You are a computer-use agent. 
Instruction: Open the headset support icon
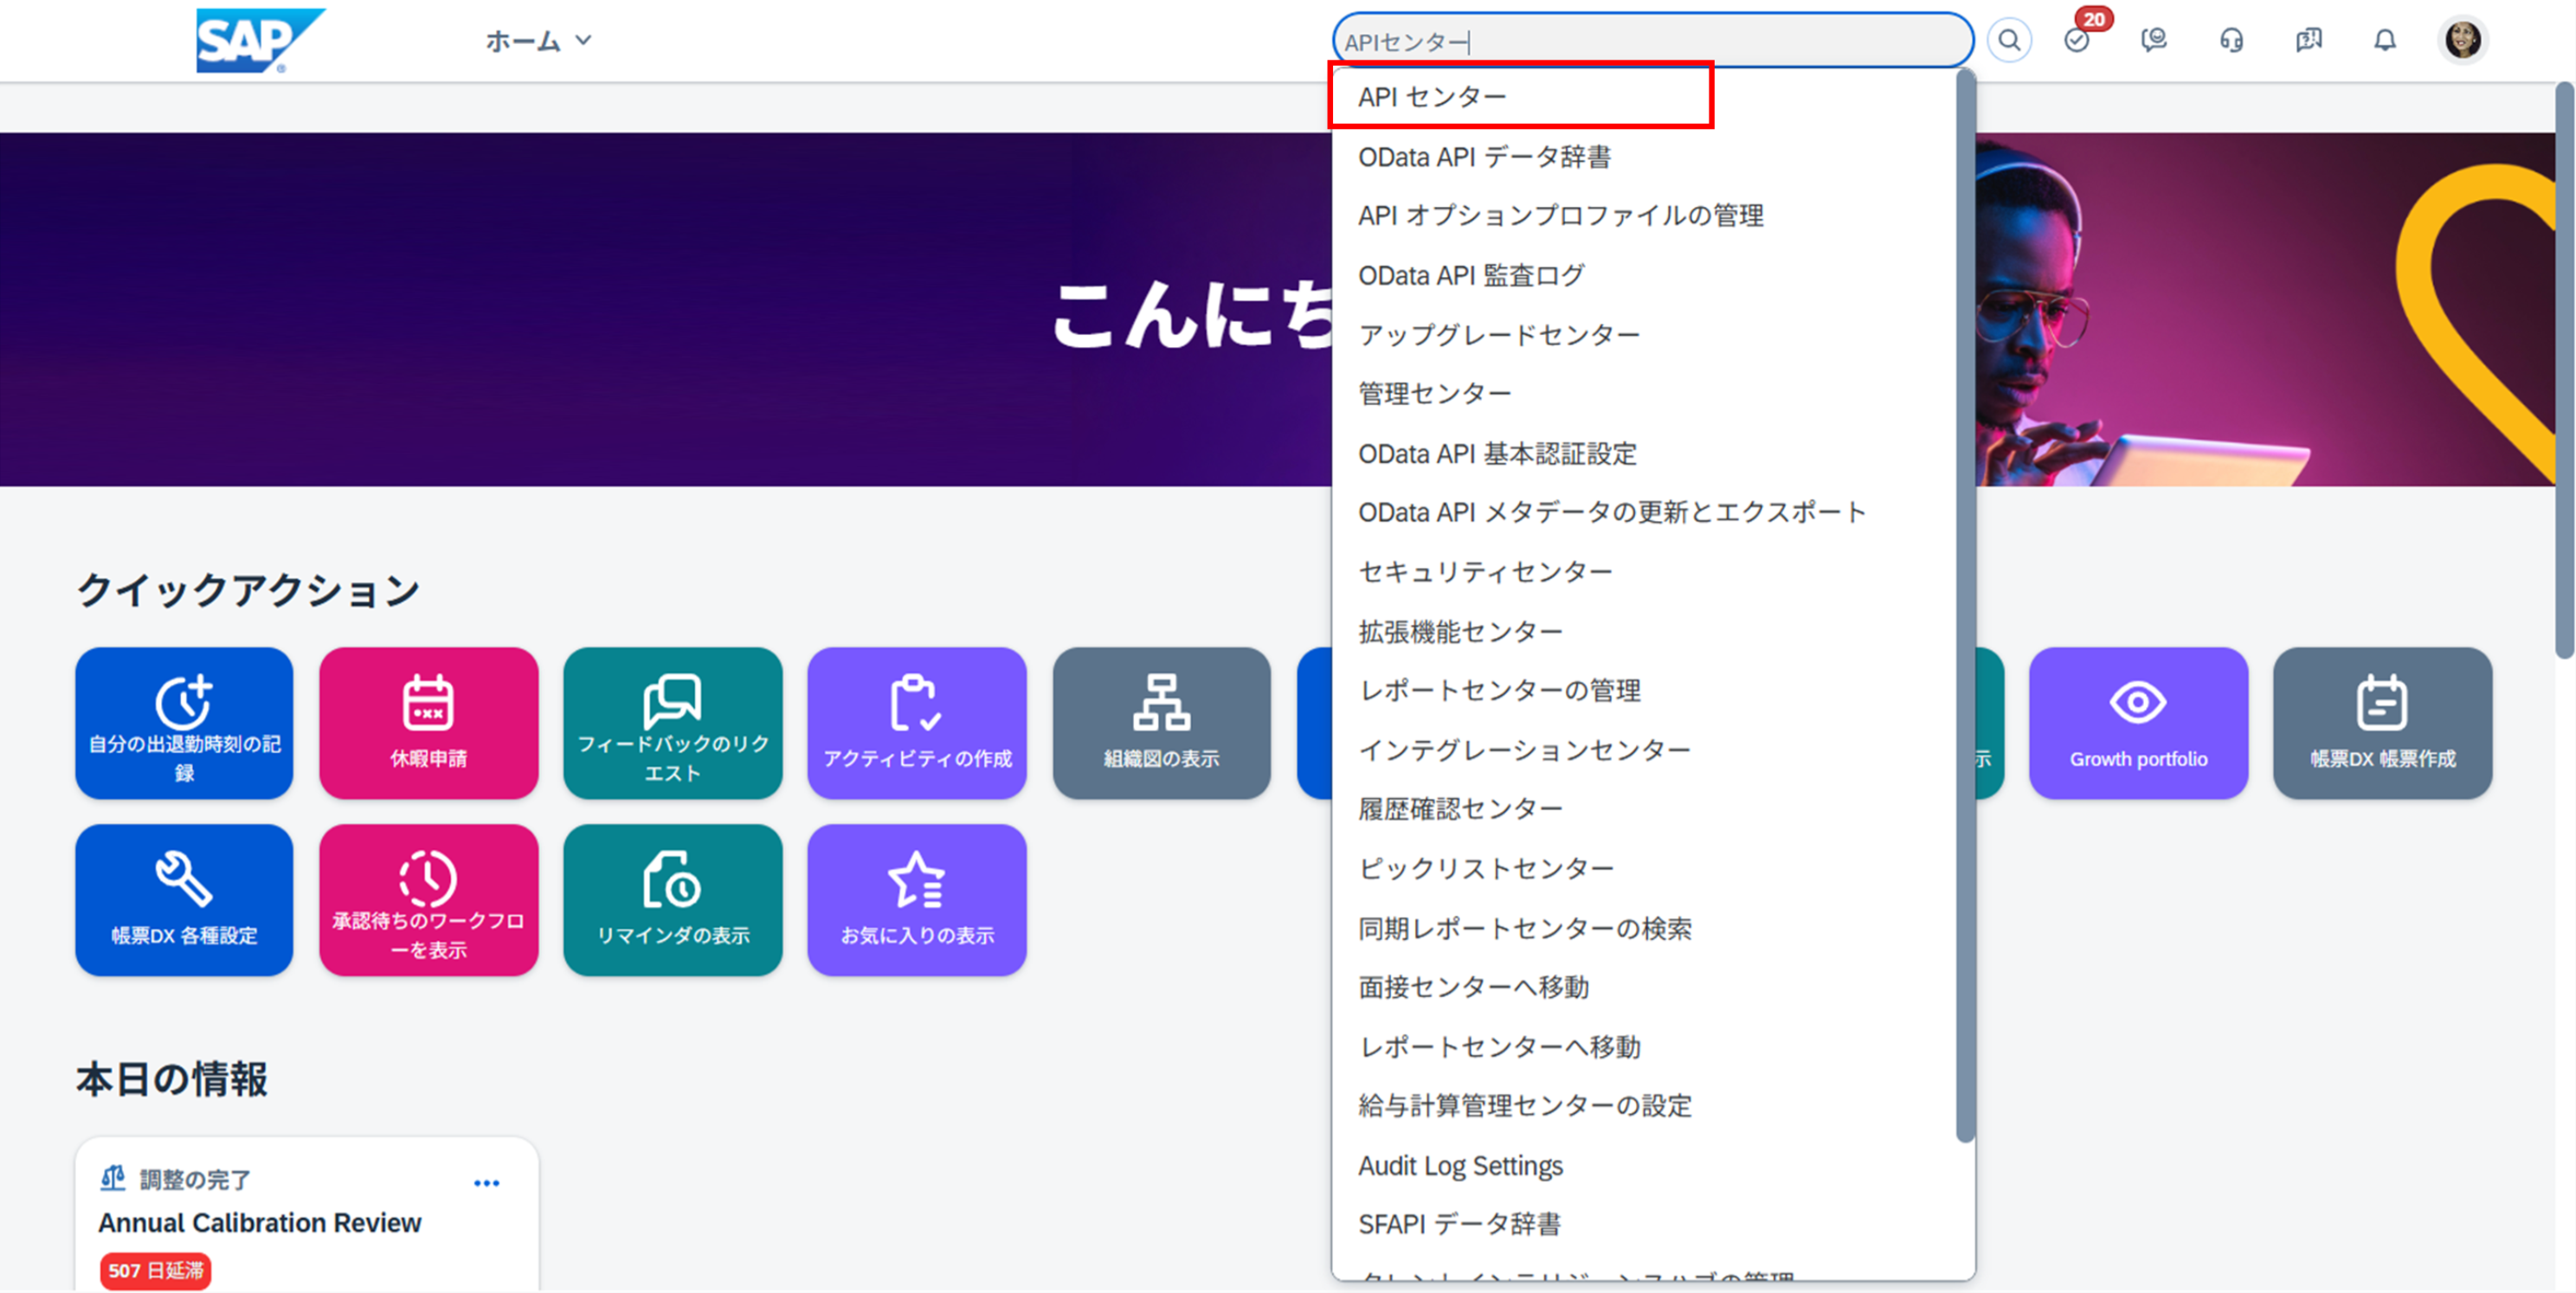(2231, 41)
